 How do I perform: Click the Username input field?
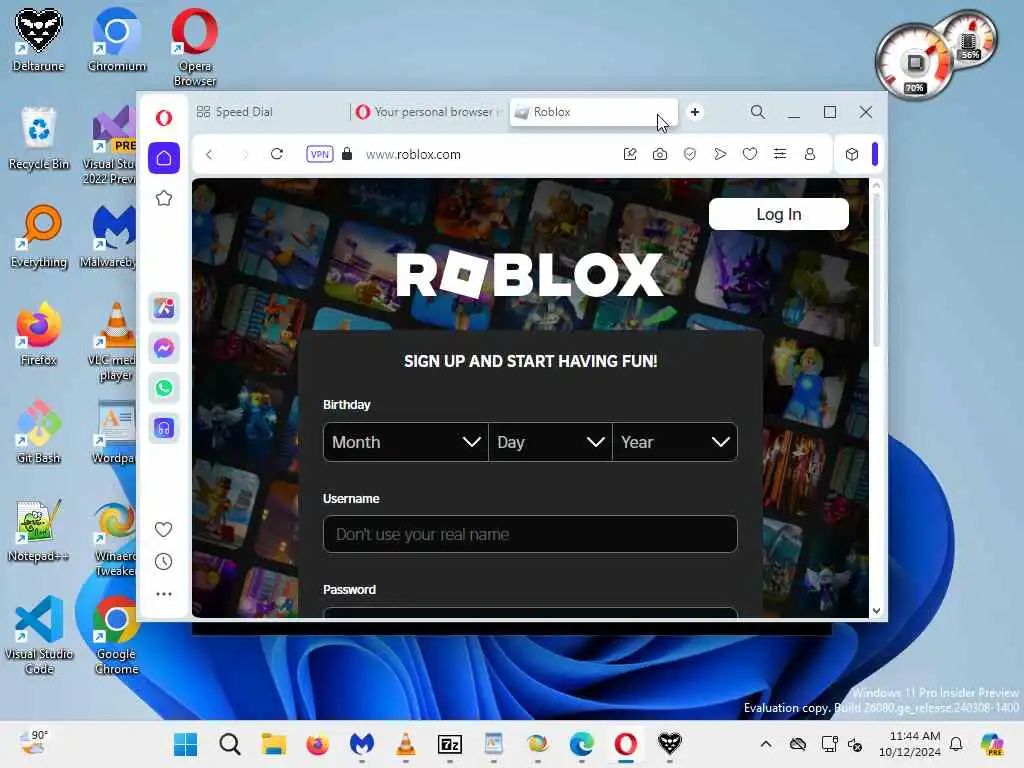pyautogui.click(x=530, y=534)
